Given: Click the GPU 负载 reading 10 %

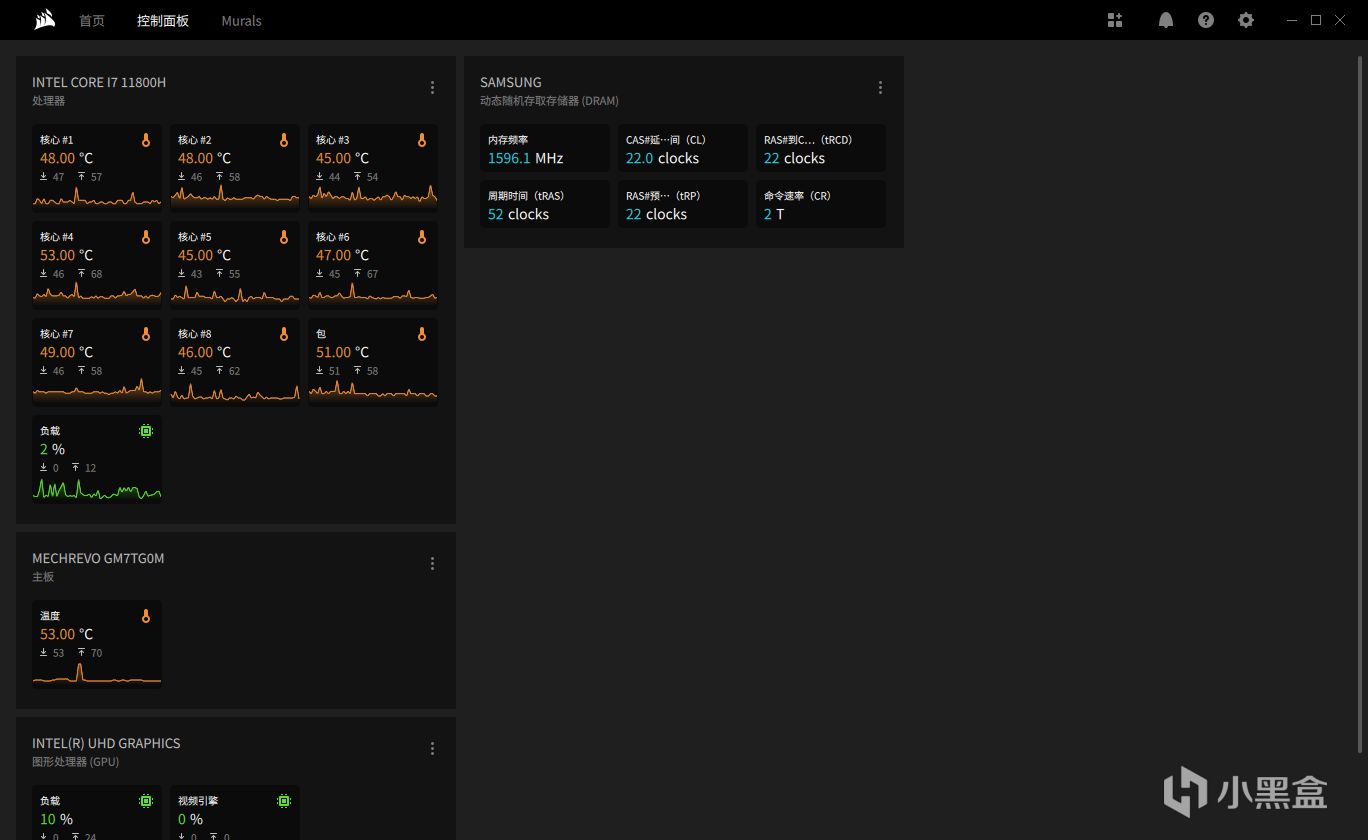Looking at the screenshot, I should tap(56, 819).
